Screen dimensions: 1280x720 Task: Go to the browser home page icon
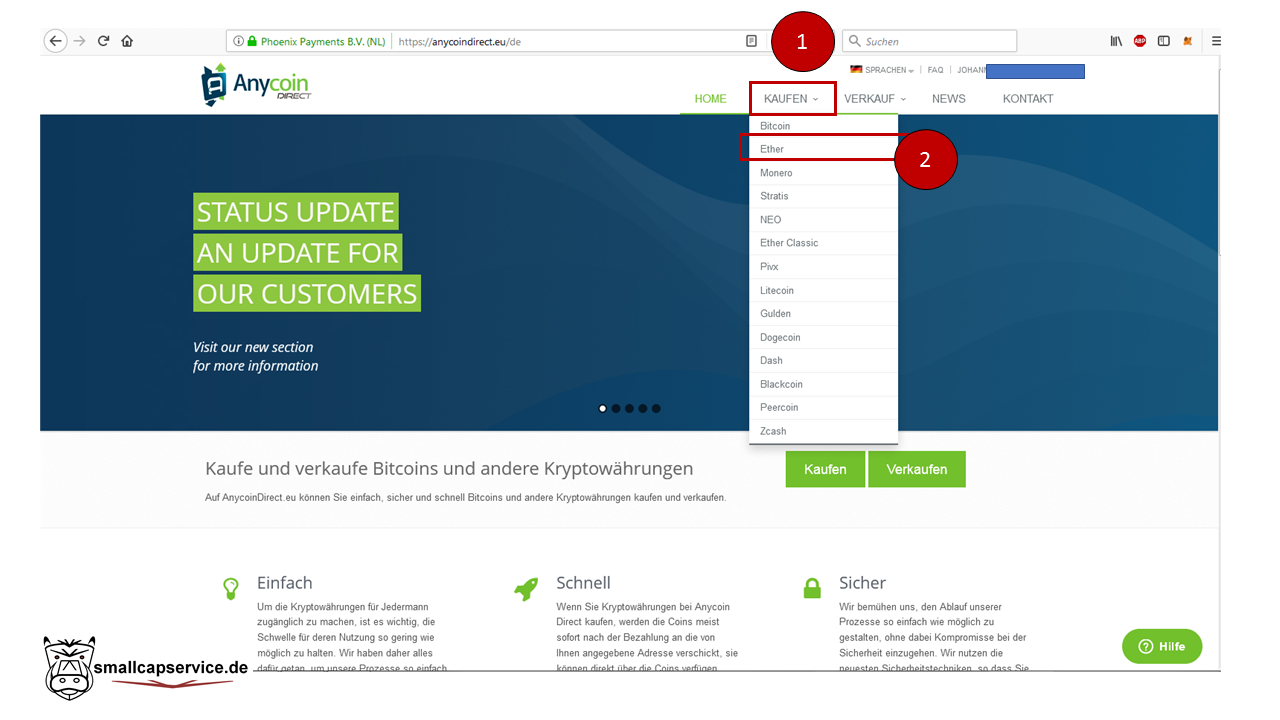coord(127,41)
